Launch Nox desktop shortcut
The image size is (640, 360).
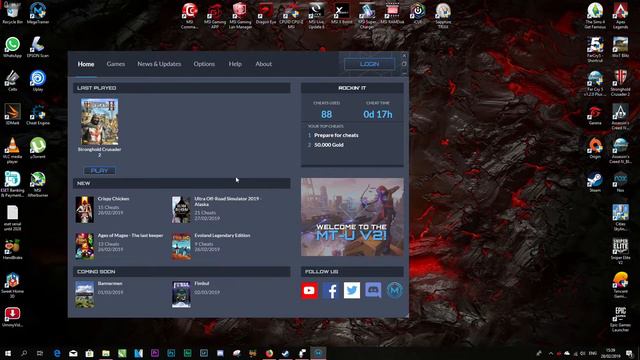coord(620,182)
